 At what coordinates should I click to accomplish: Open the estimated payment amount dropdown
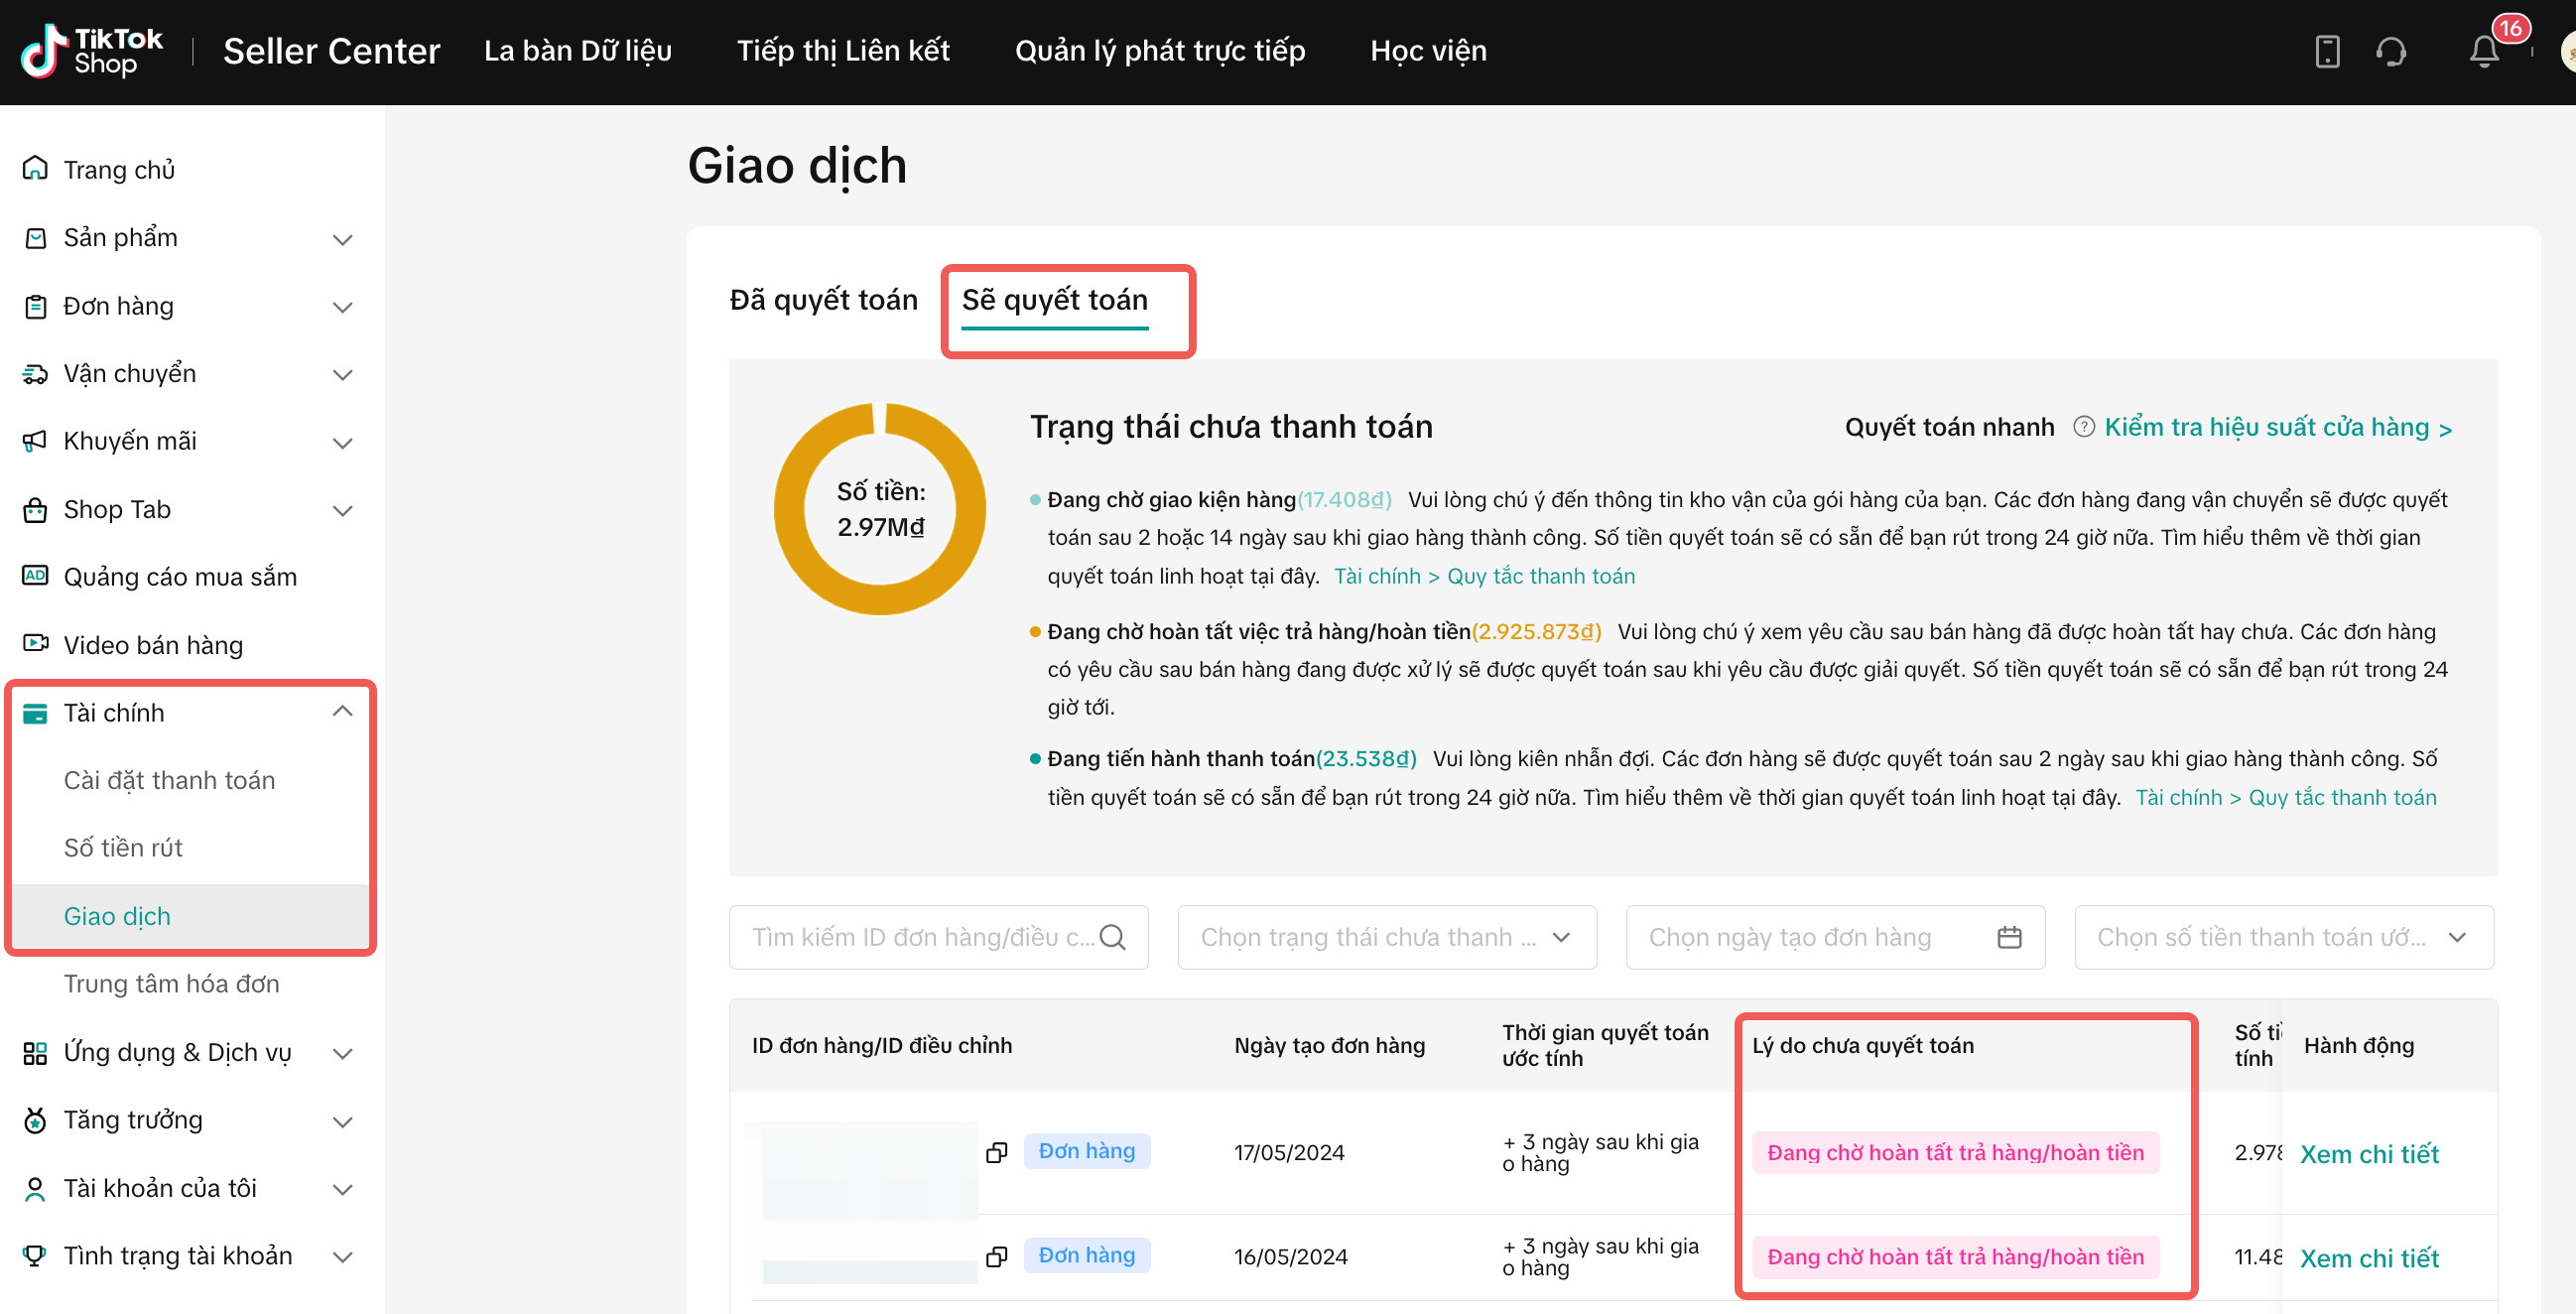(x=2283, y=937)
